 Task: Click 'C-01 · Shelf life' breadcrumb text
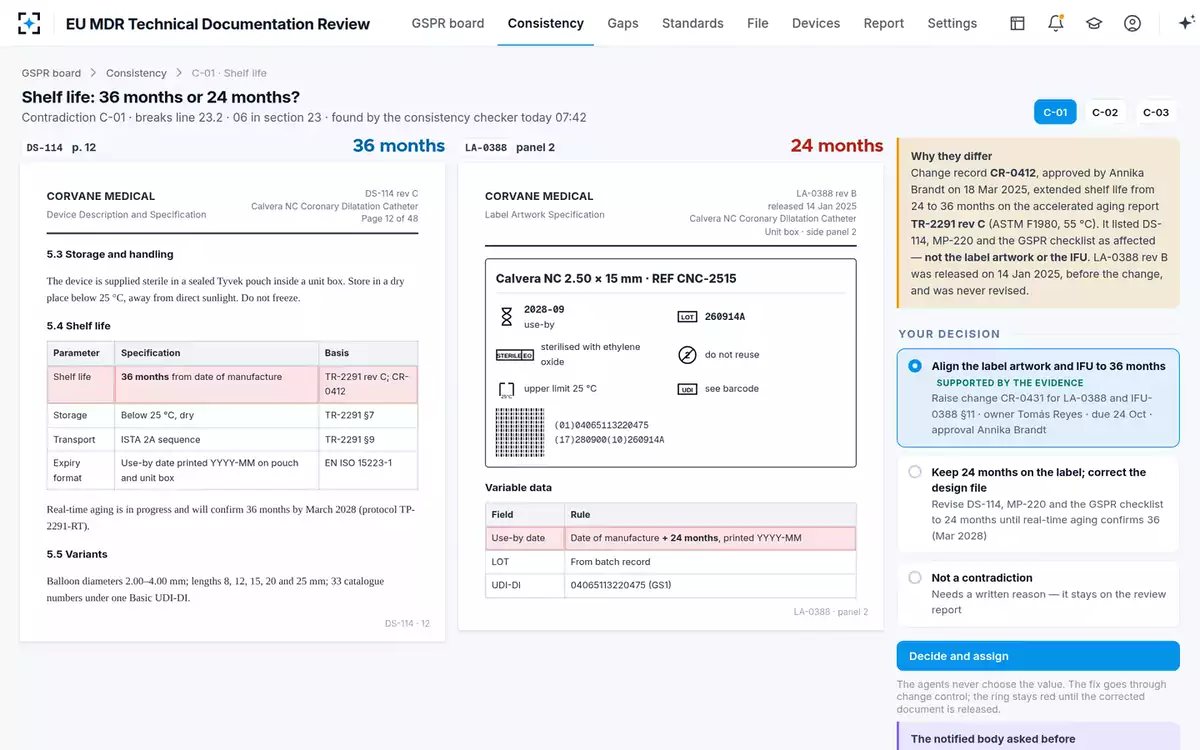tap(229, 73)
